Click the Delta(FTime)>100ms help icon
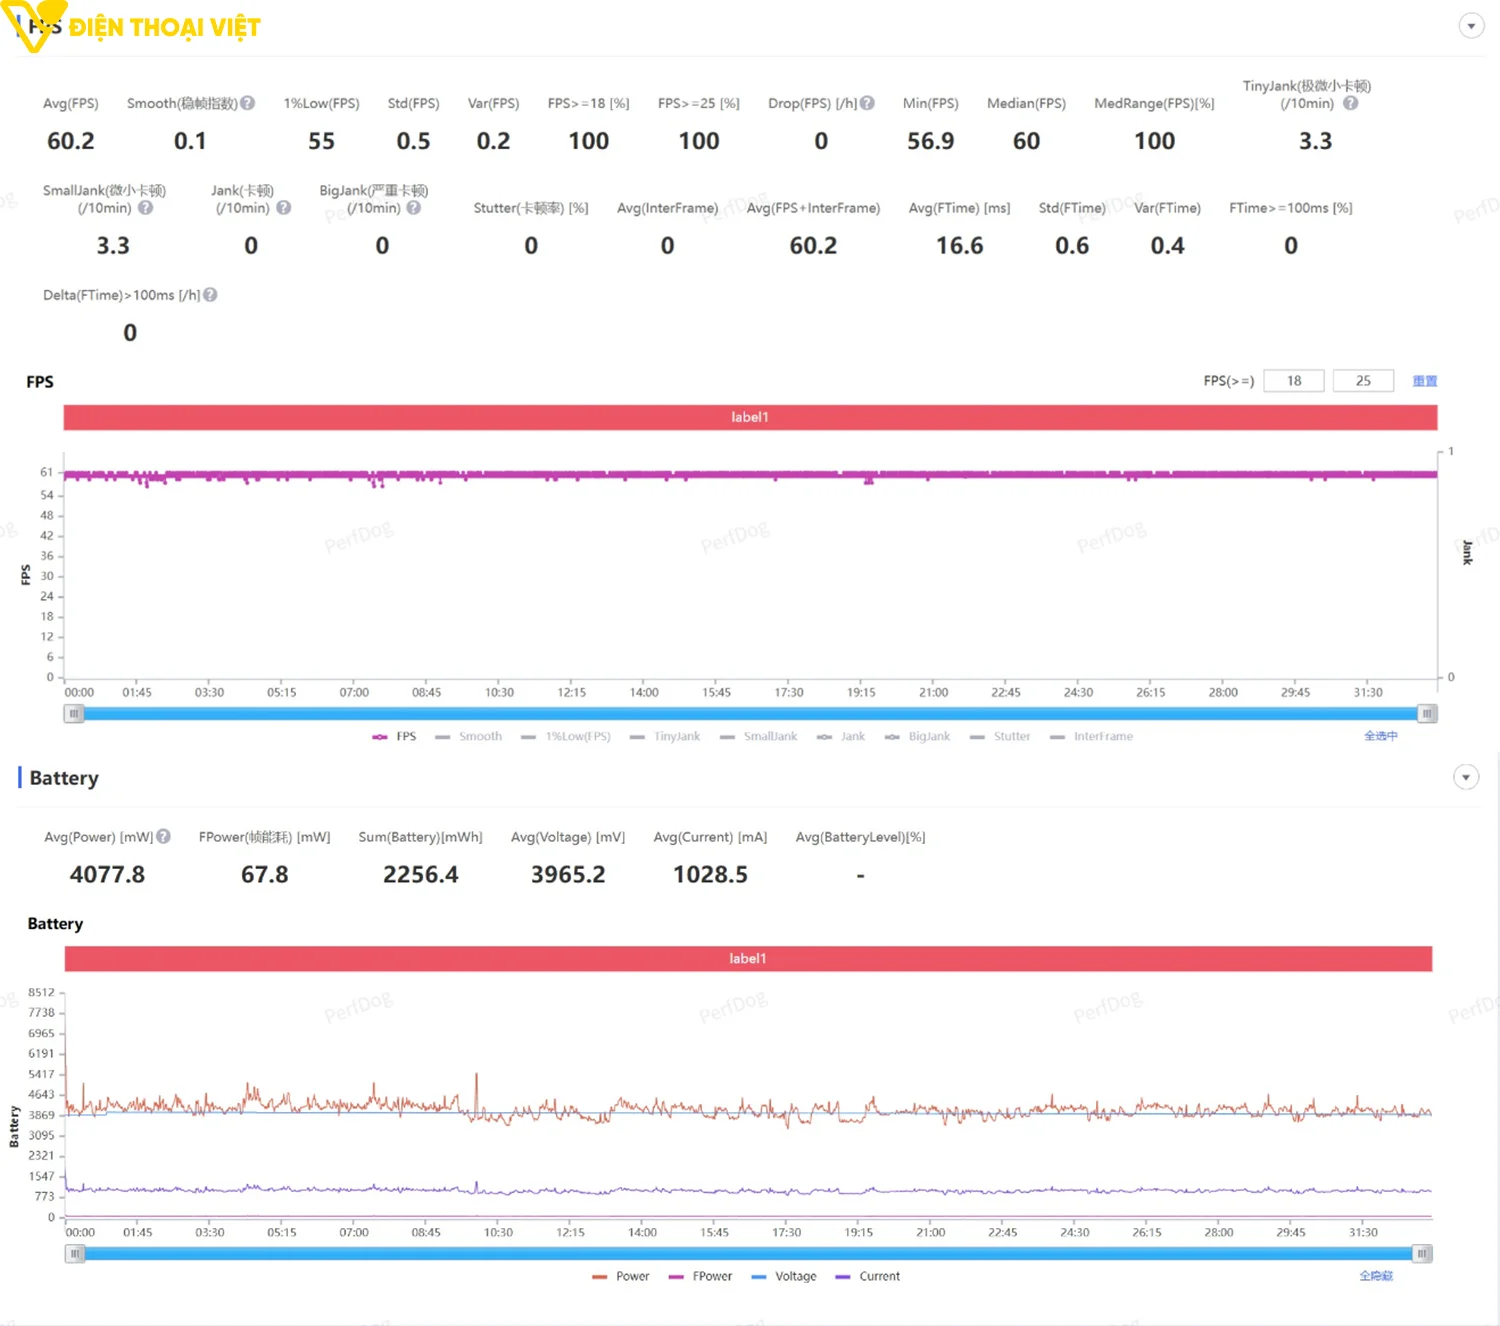 (210, 295)
